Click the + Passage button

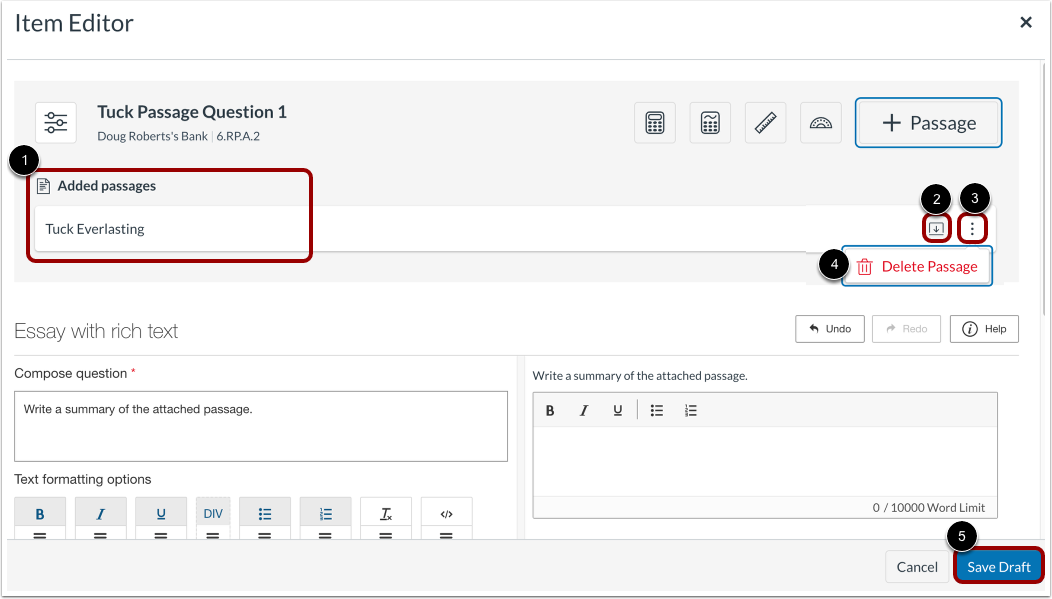pos(929,123)
